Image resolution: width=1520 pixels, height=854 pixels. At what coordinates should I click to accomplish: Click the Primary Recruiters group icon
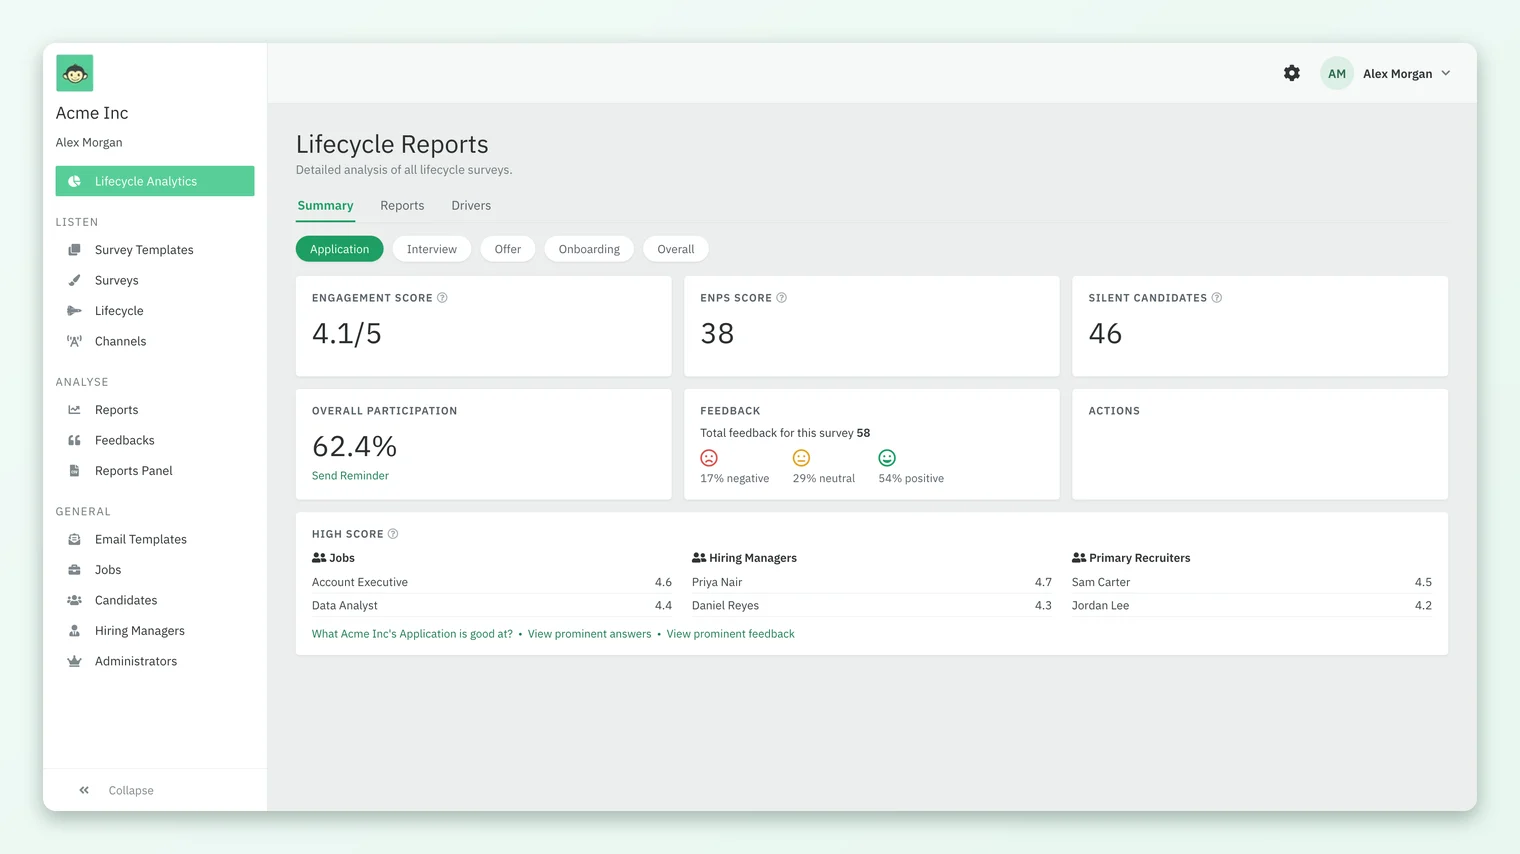pos(1079,558)
